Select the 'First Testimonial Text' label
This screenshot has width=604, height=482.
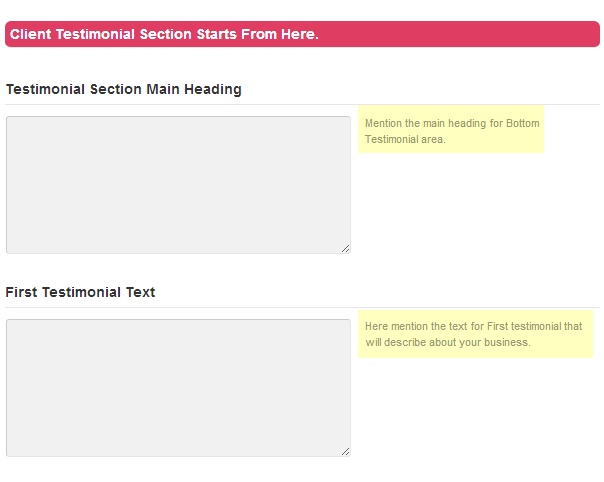tap(80, 292)
